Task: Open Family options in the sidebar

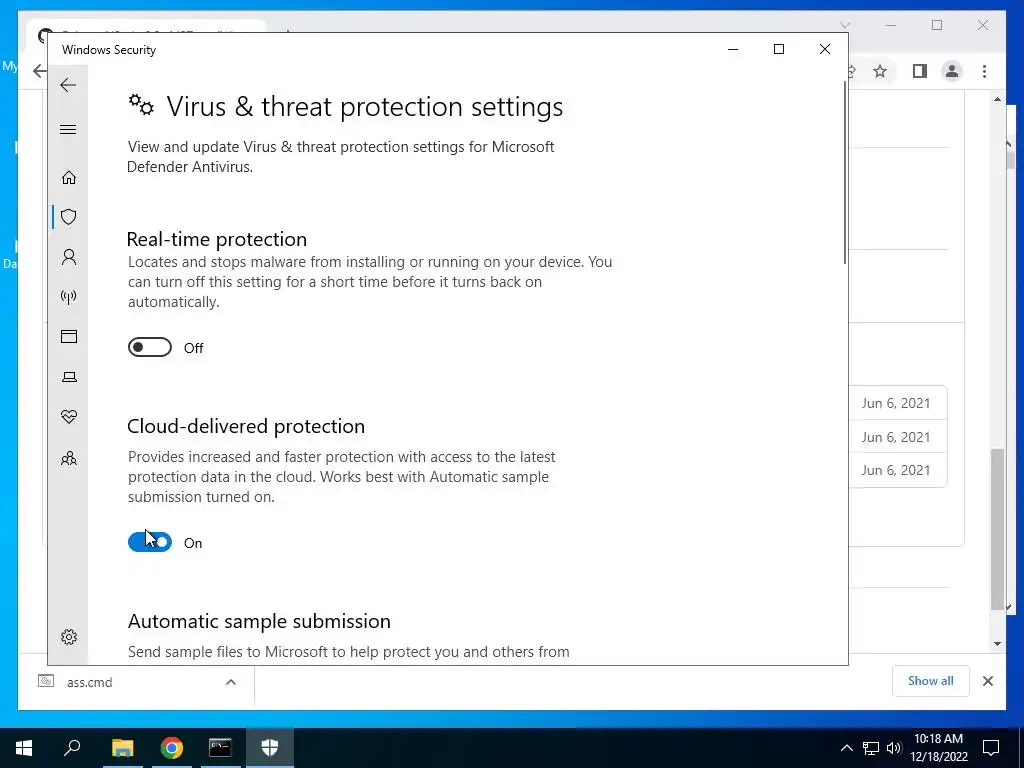Action: [x=69, y=458]
